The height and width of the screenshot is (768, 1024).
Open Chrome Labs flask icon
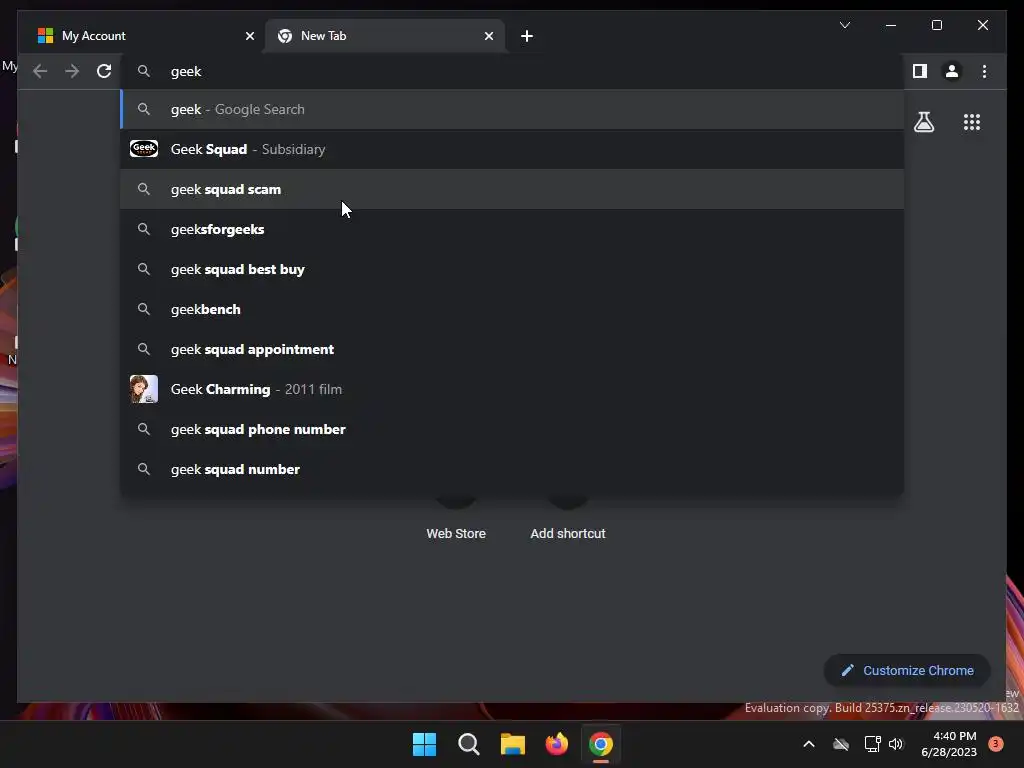point(923,122)
